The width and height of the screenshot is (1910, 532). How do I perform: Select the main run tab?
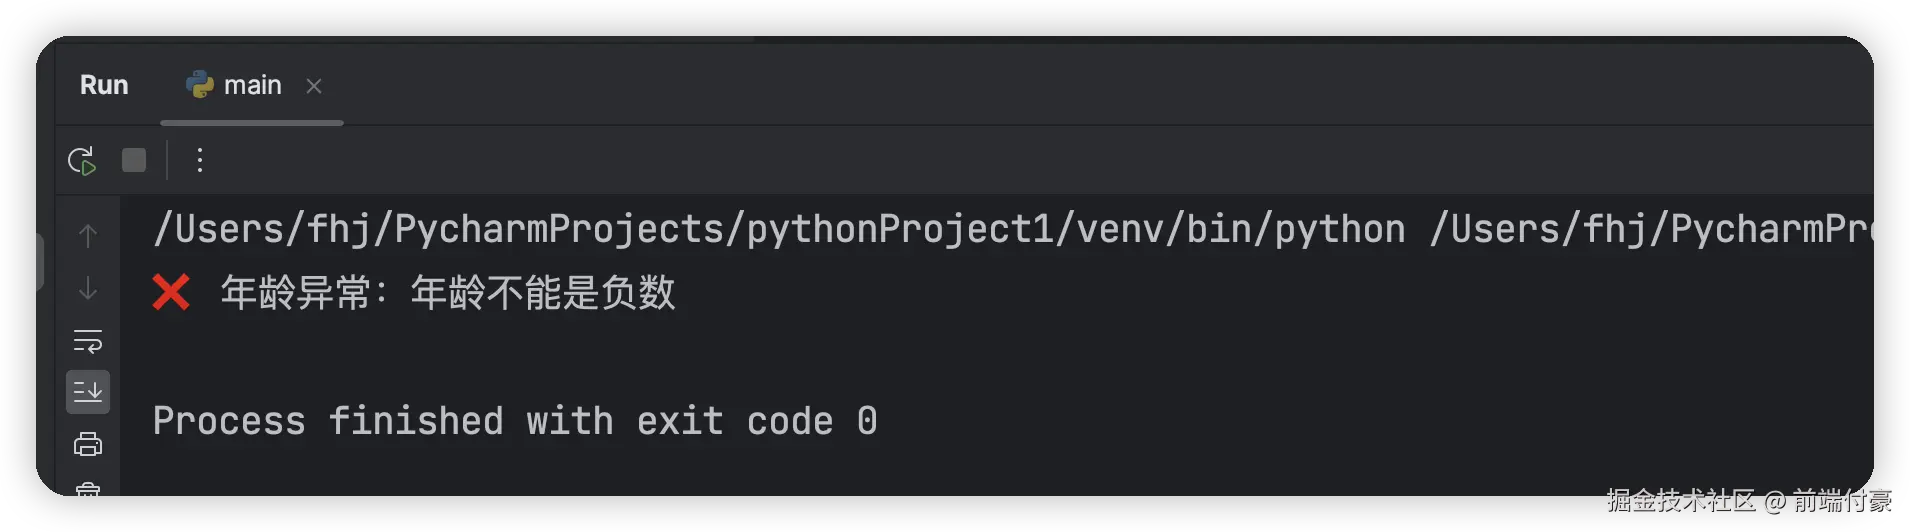[252, 86]
